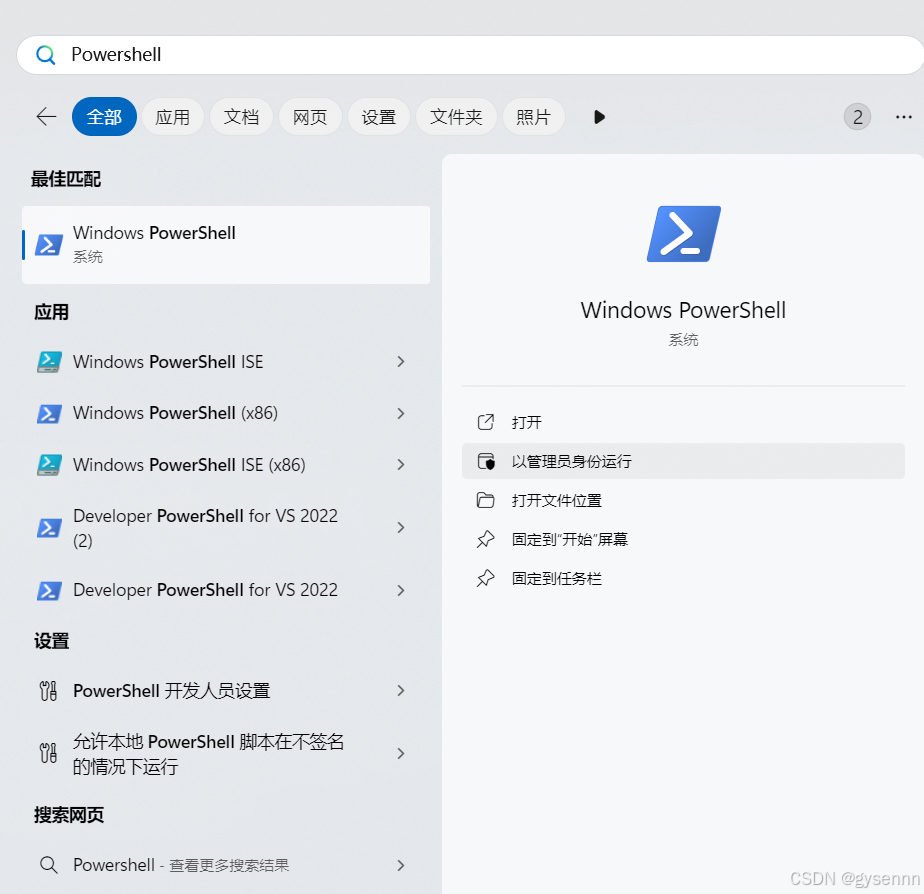This screenshot has height=894, width=924.
Task: Switch to the 文档 filter tab
Action: coord(242,117)
